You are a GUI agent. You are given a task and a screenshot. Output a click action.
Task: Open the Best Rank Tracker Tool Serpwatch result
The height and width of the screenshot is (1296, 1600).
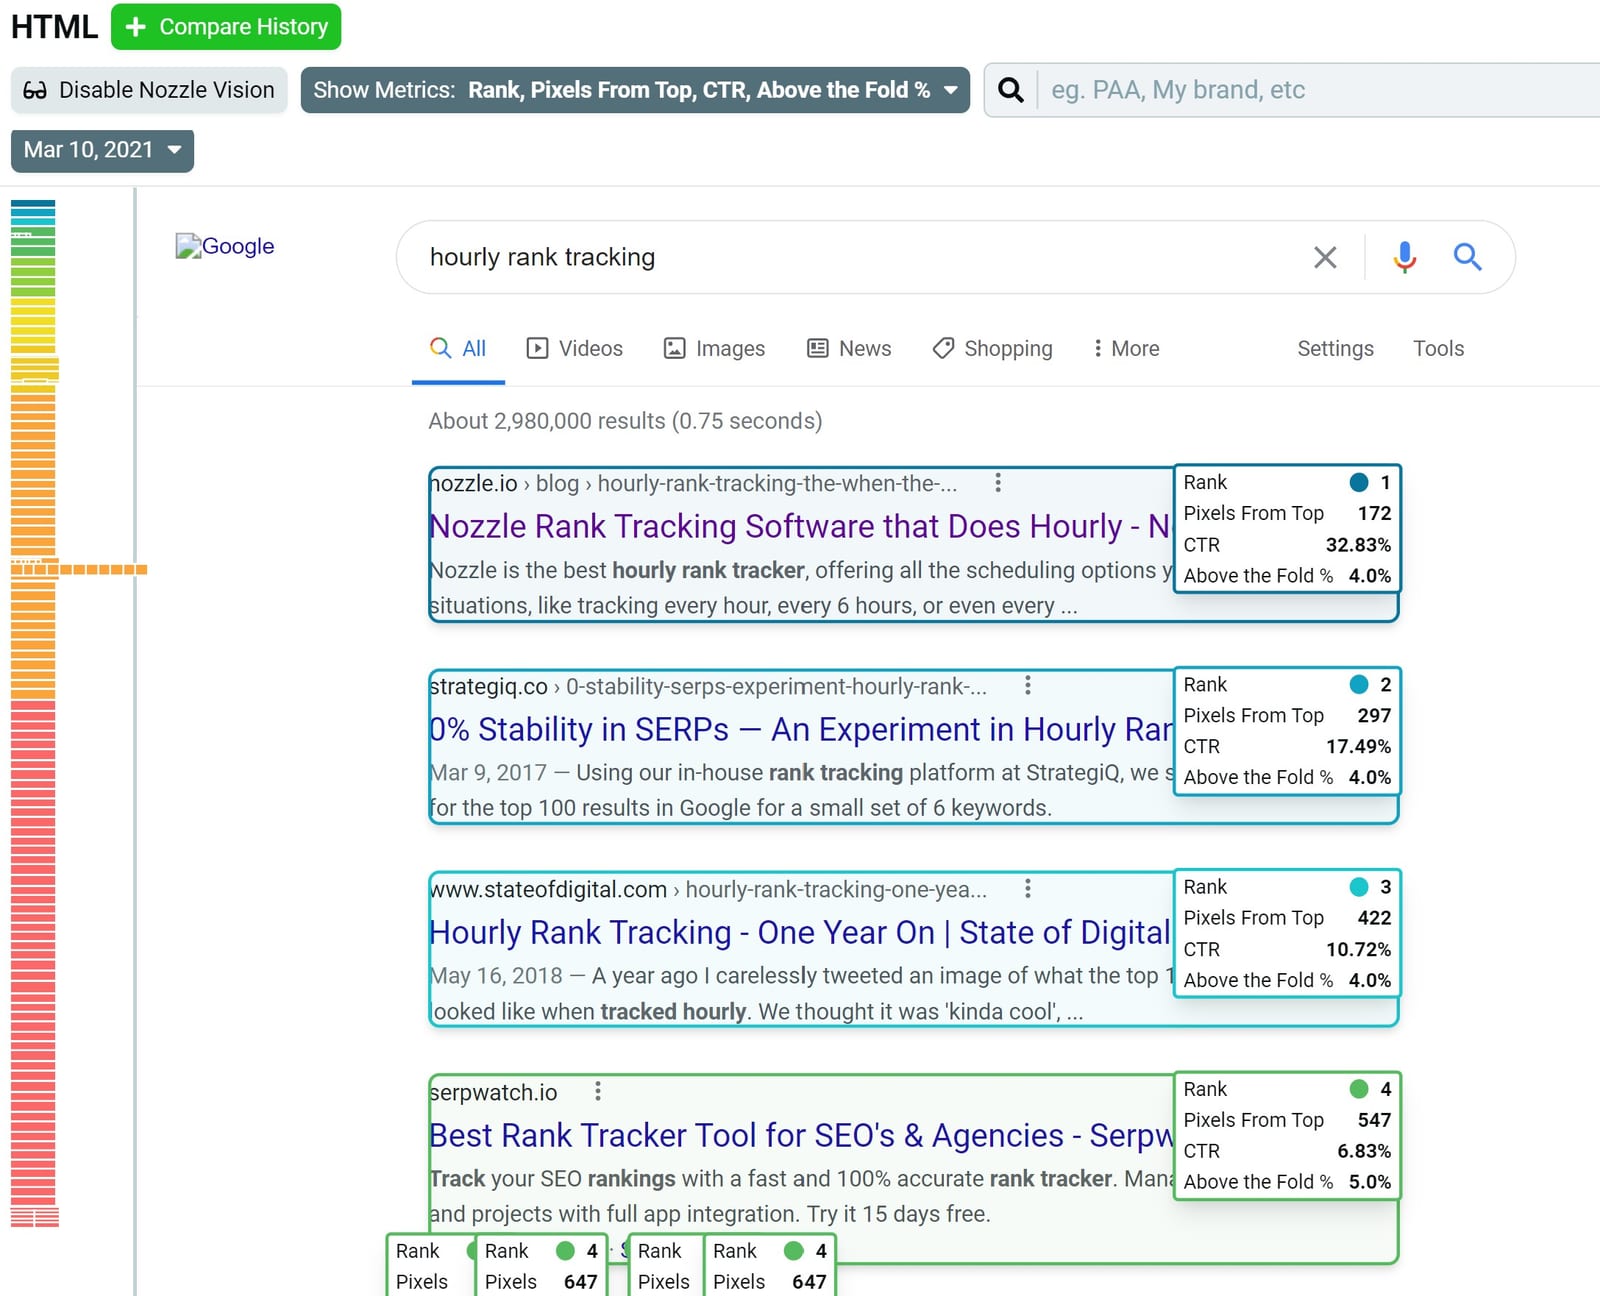pos(800,1135)
